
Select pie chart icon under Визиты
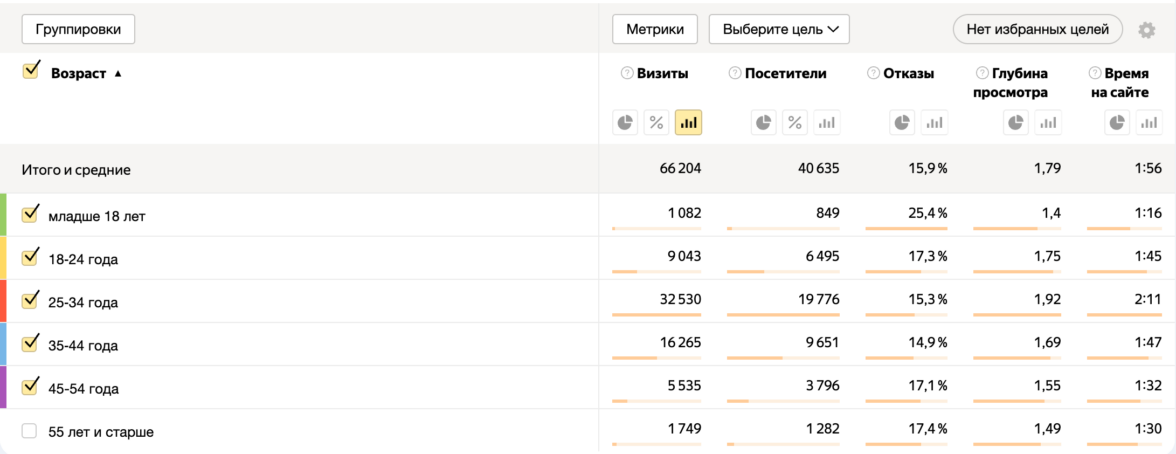pos(626,122)
